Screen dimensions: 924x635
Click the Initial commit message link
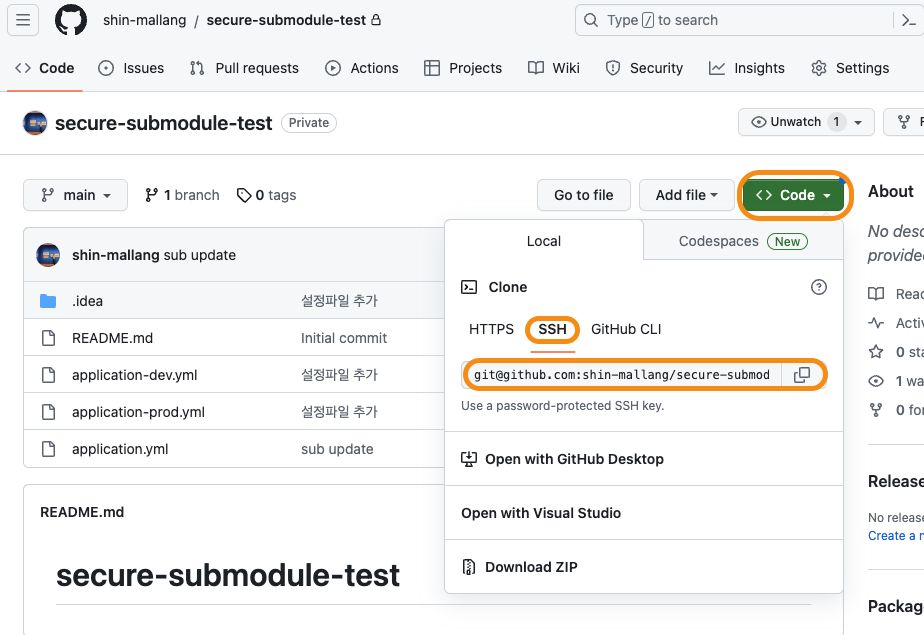[x=344, y=338]
